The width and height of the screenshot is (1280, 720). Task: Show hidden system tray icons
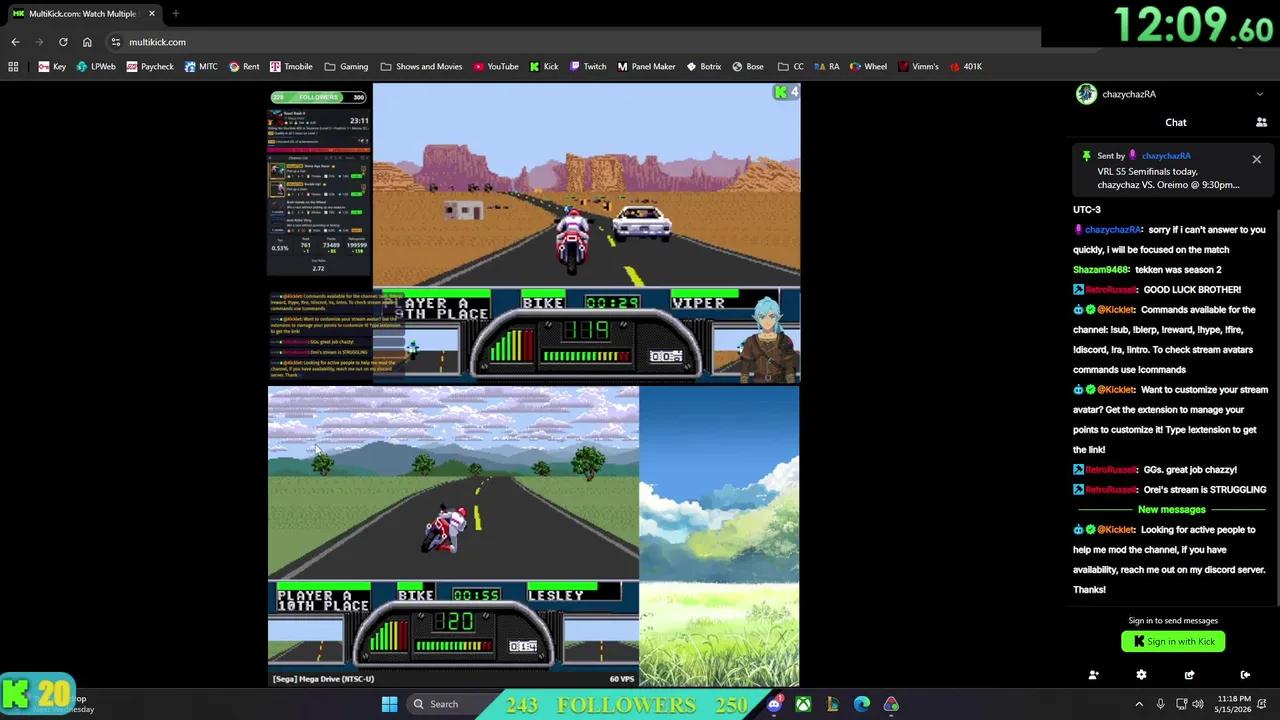click(x=1139, y=704)
